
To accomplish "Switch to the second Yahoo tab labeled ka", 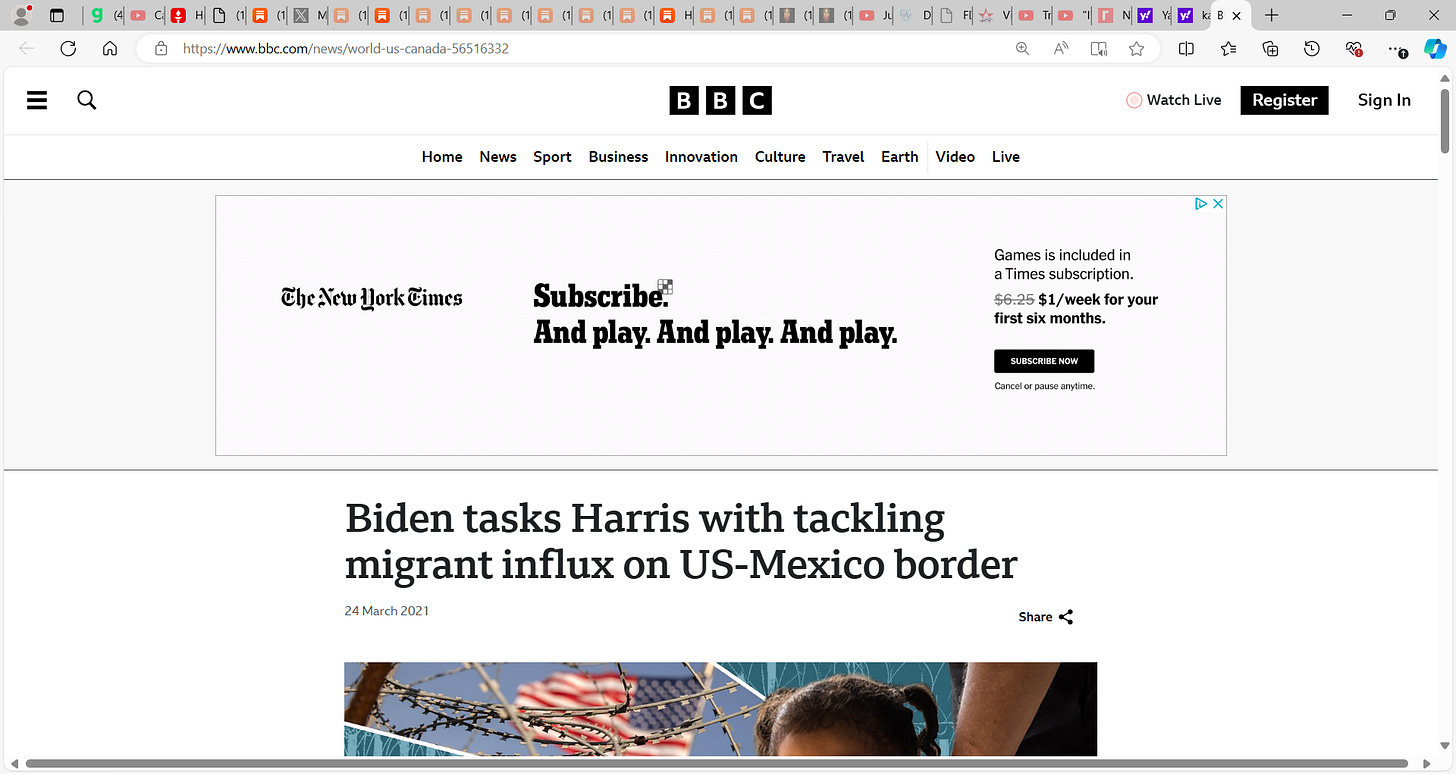I will tap(1193, 15).
